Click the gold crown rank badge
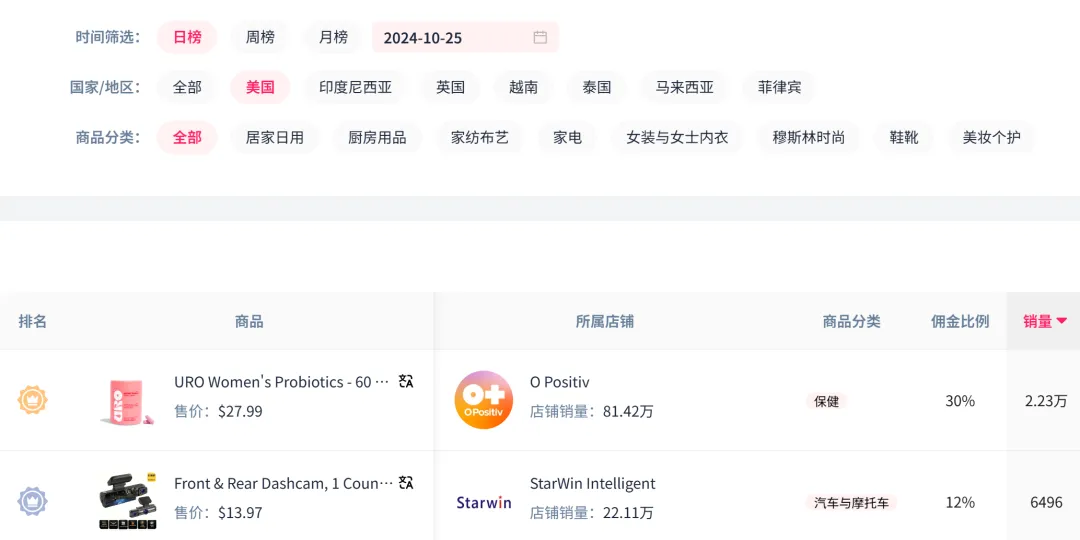1080x540 pixels. coord(33,400)
